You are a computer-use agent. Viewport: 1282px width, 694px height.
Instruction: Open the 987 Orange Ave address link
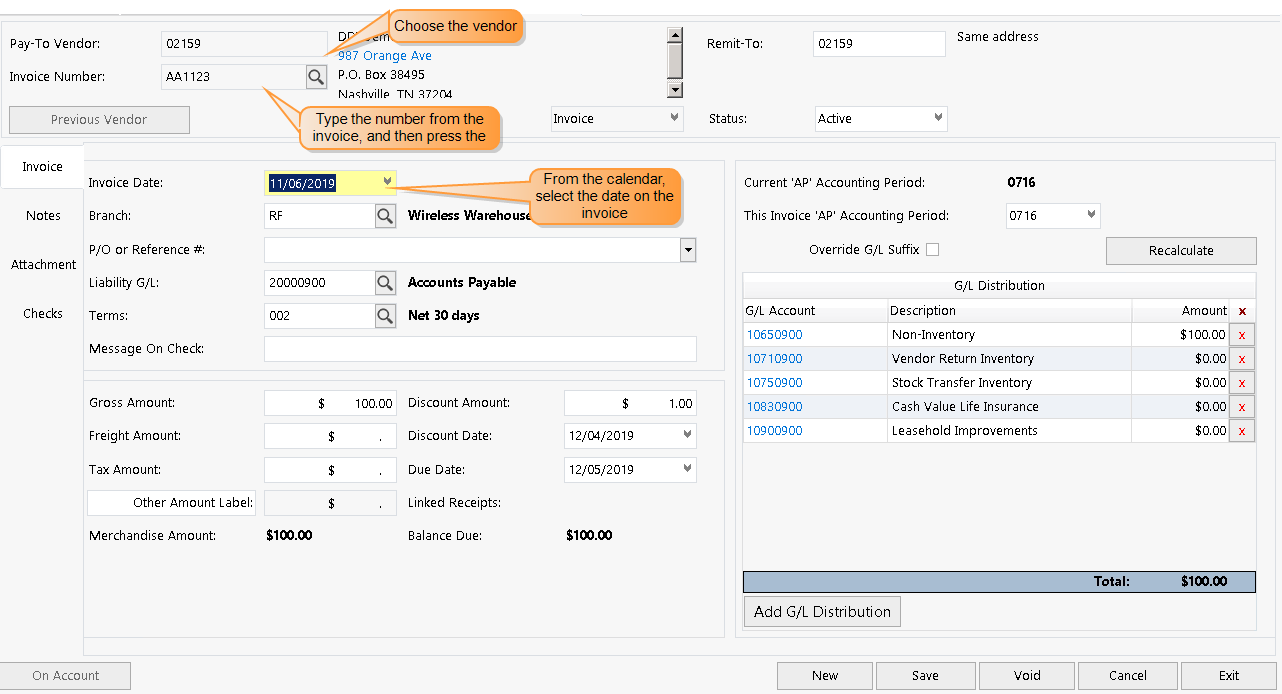tap(384, 55)
